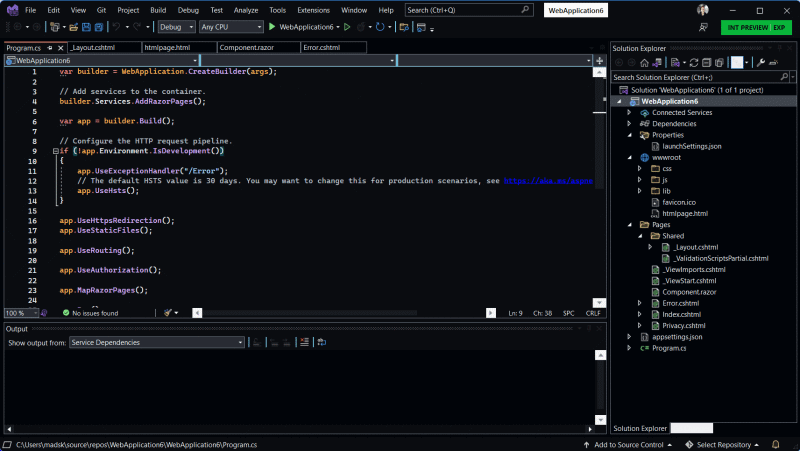
Task: Click the Save All icon
Action: coord(99,27)
